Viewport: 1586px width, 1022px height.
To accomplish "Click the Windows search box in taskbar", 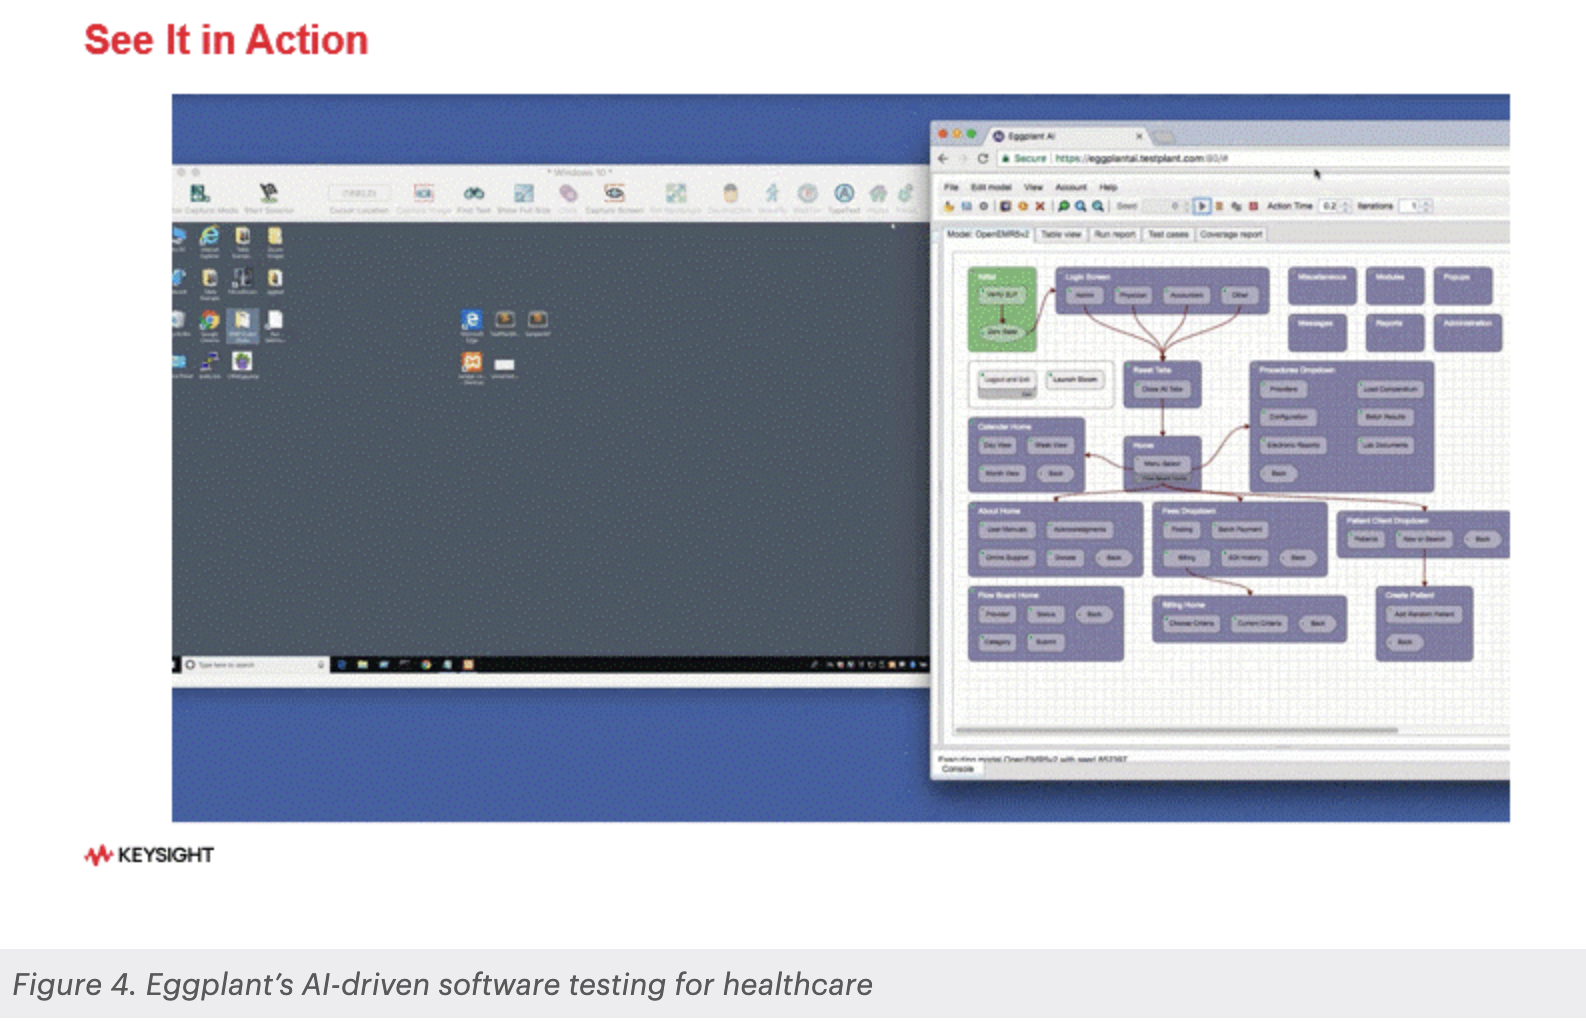I will coord(255,664).
